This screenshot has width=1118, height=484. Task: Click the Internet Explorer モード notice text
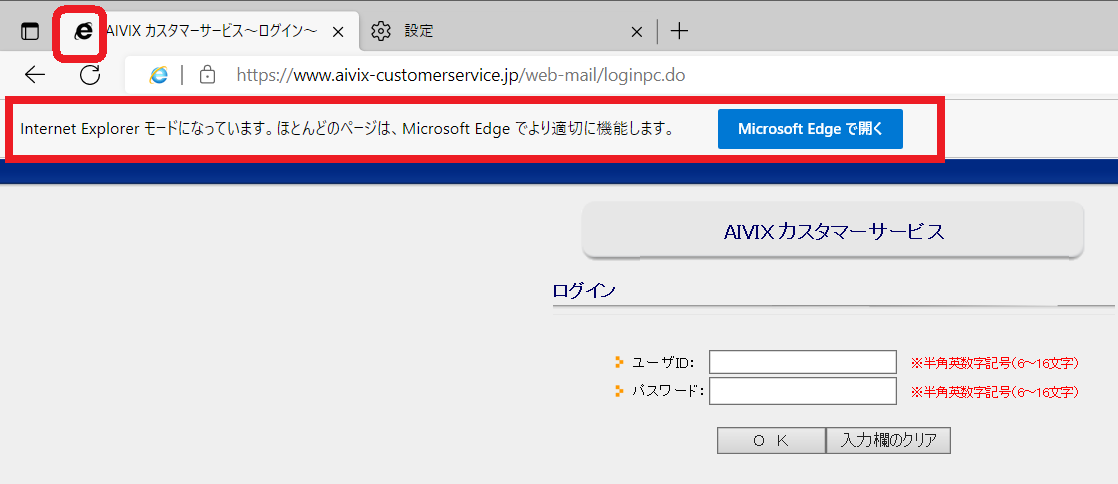point(347,130)
